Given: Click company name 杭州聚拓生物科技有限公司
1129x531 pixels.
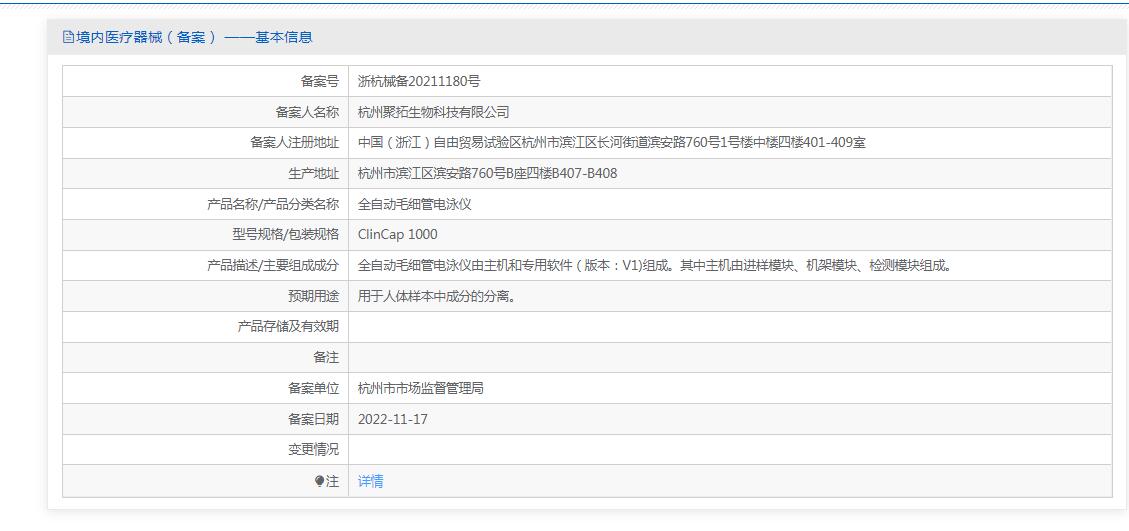Looking at the screenshot, I should pyautogui.click(x=433, y=112).
